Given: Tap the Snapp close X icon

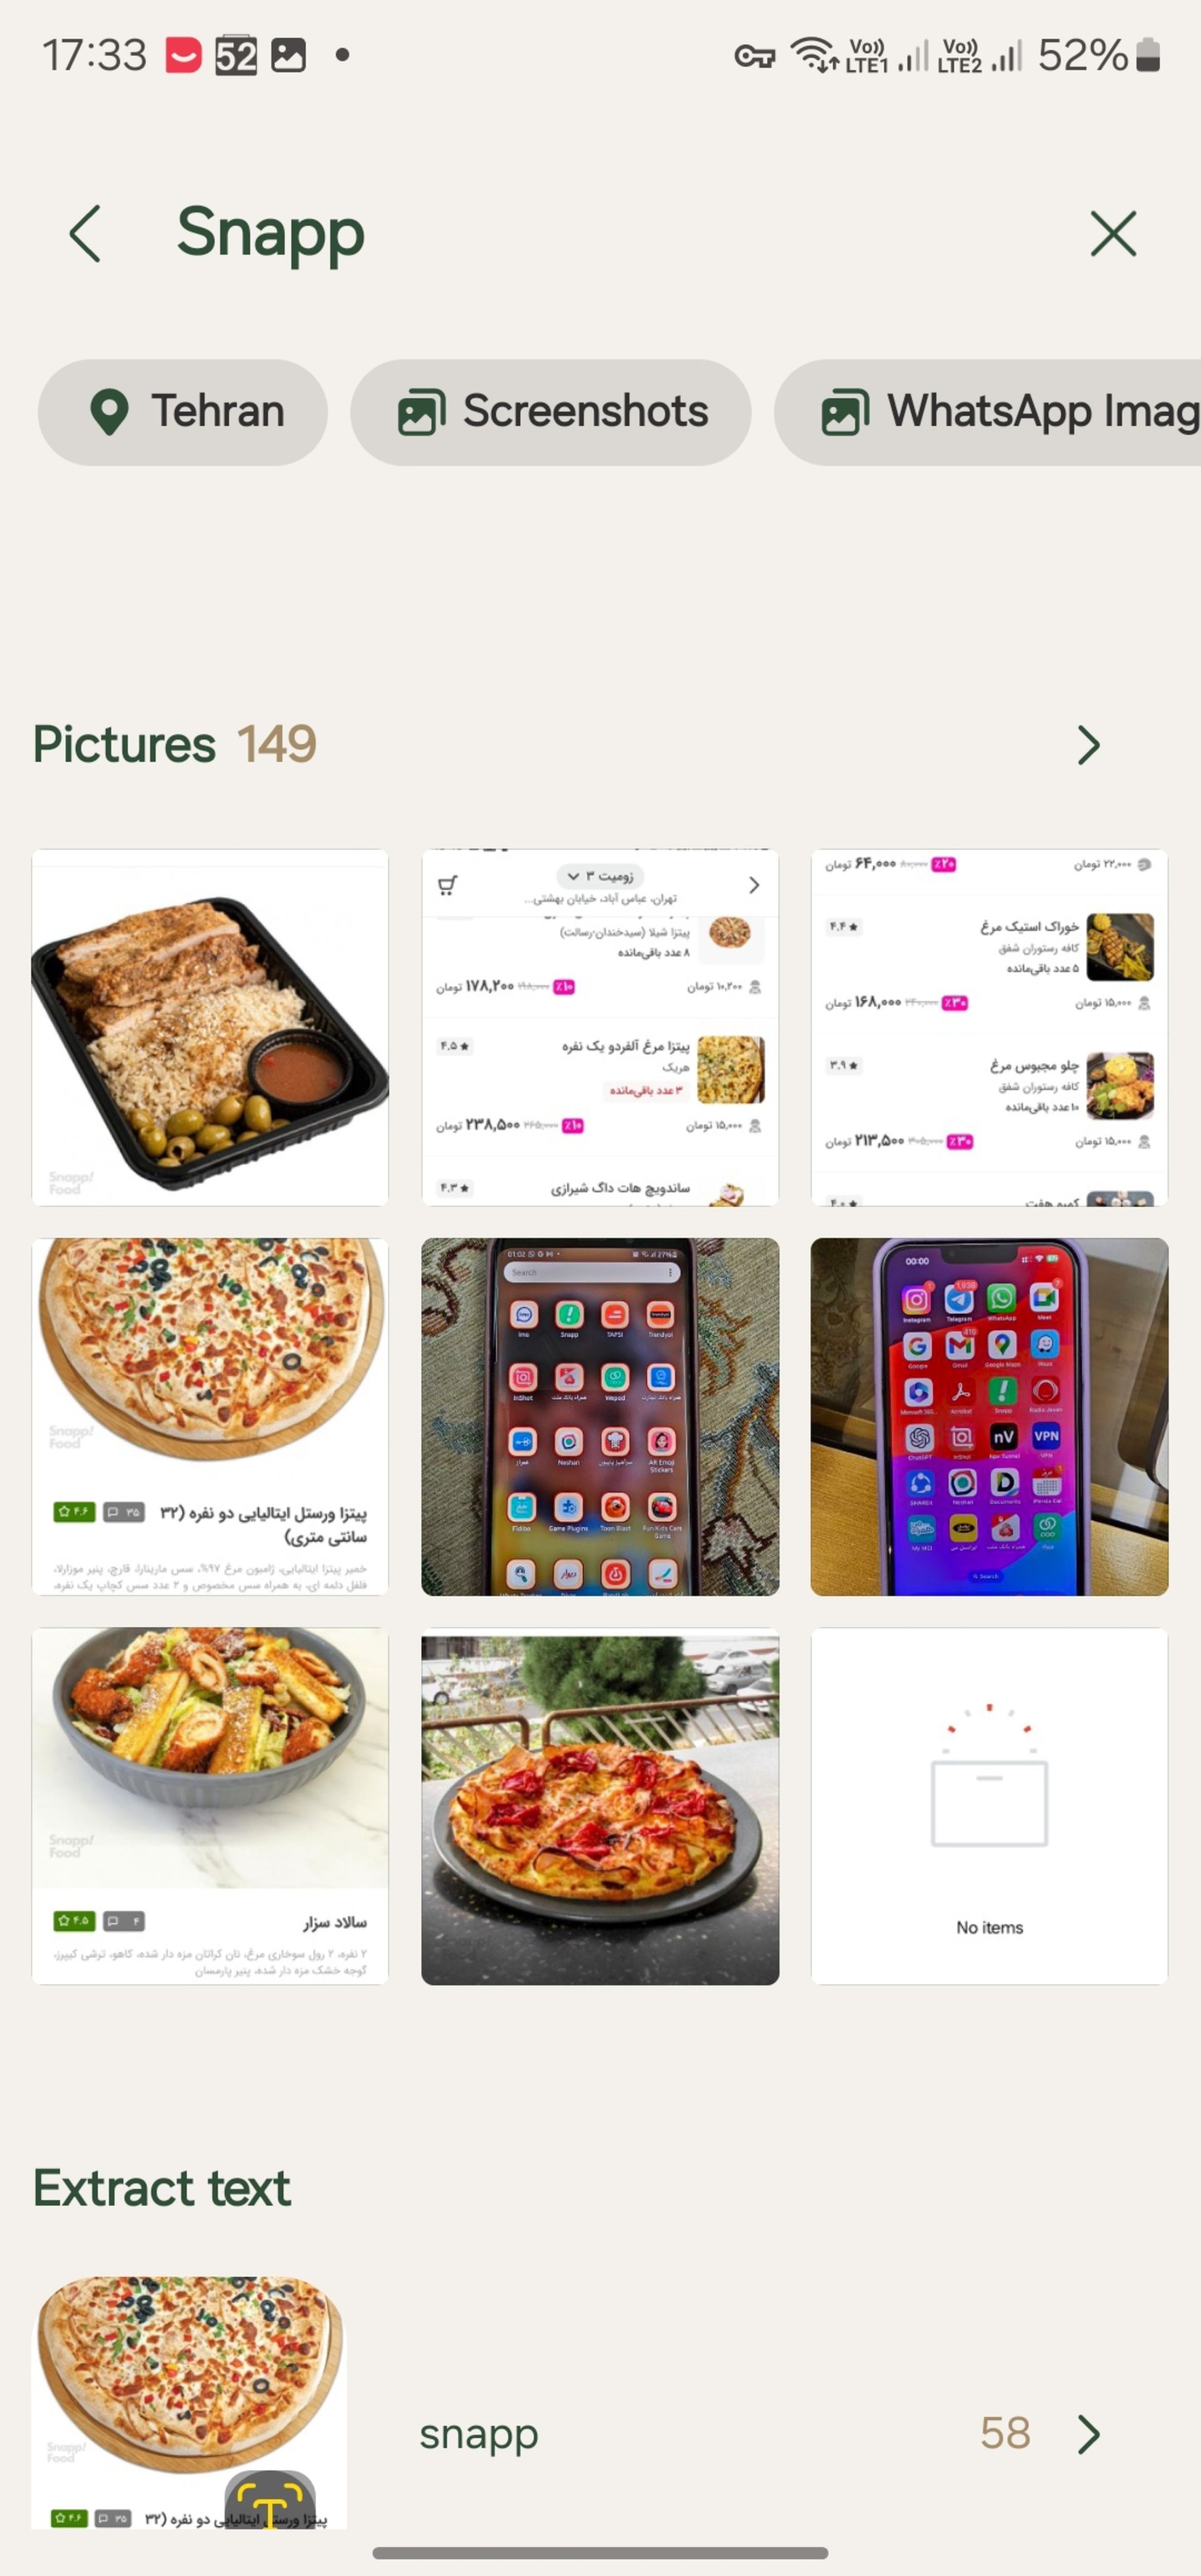Looking at the screenshot, I should (x=1115, y=232).
